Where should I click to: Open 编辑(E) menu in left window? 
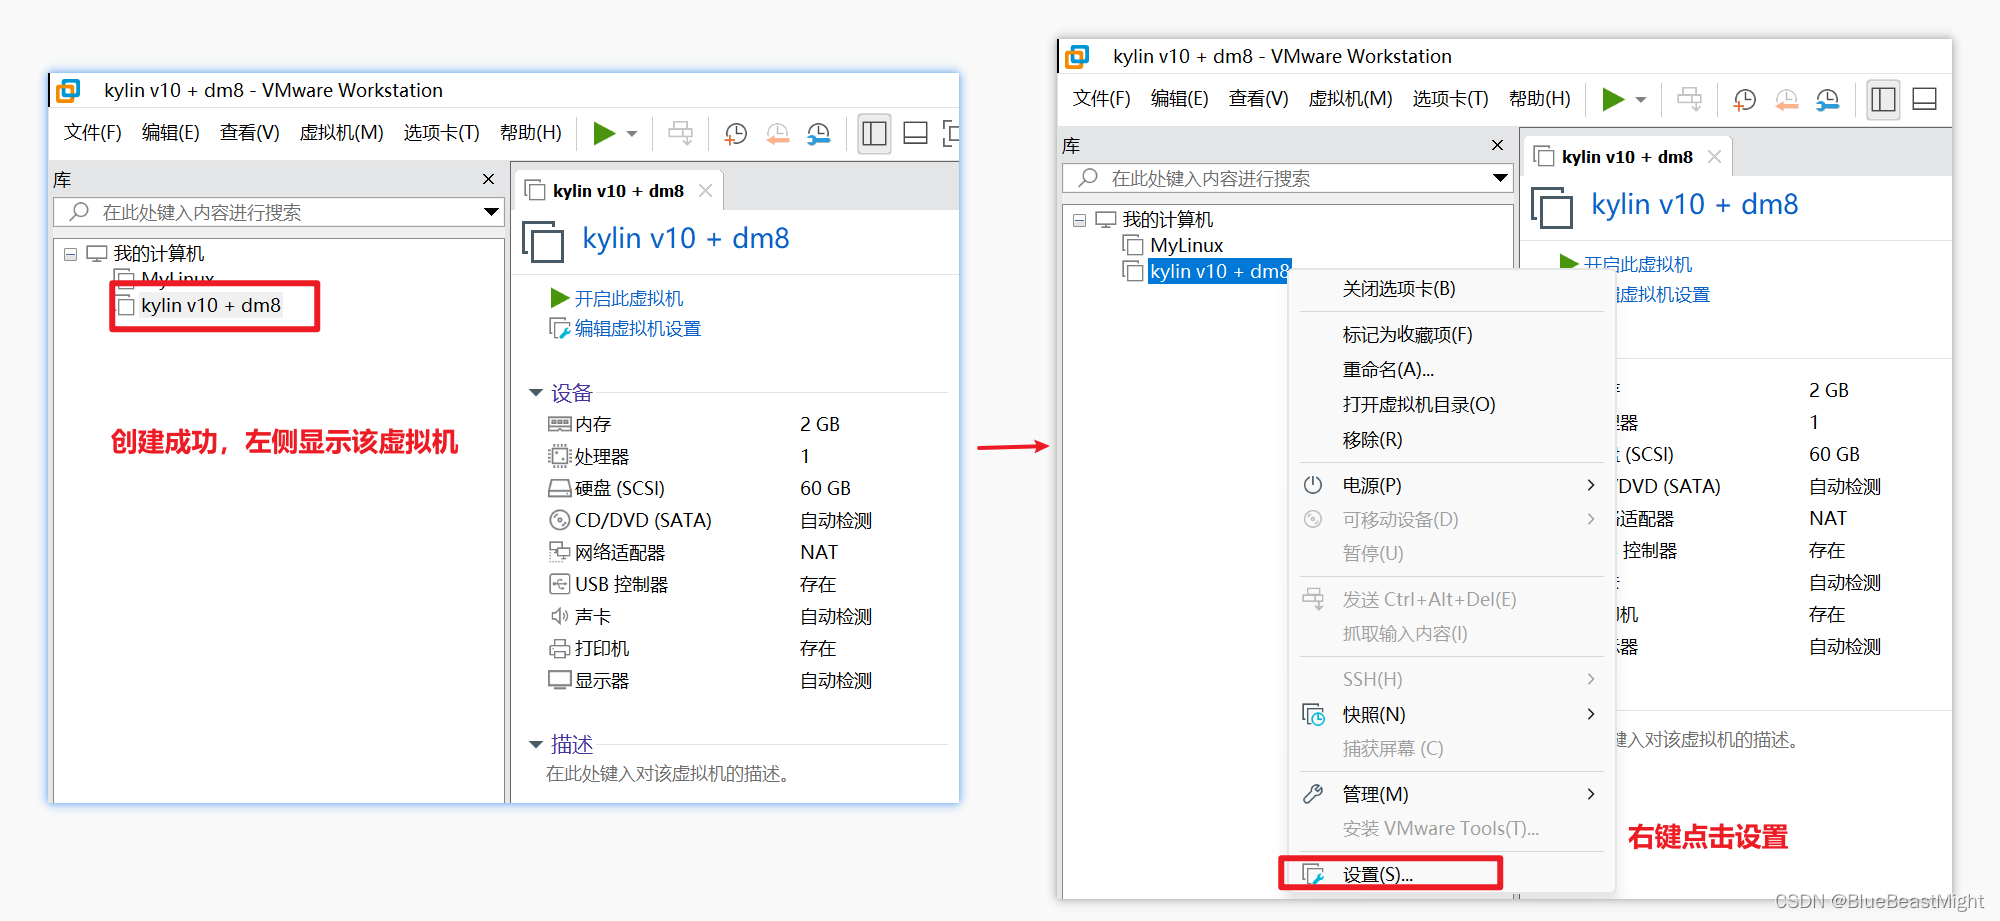click(x=170, y=133)
